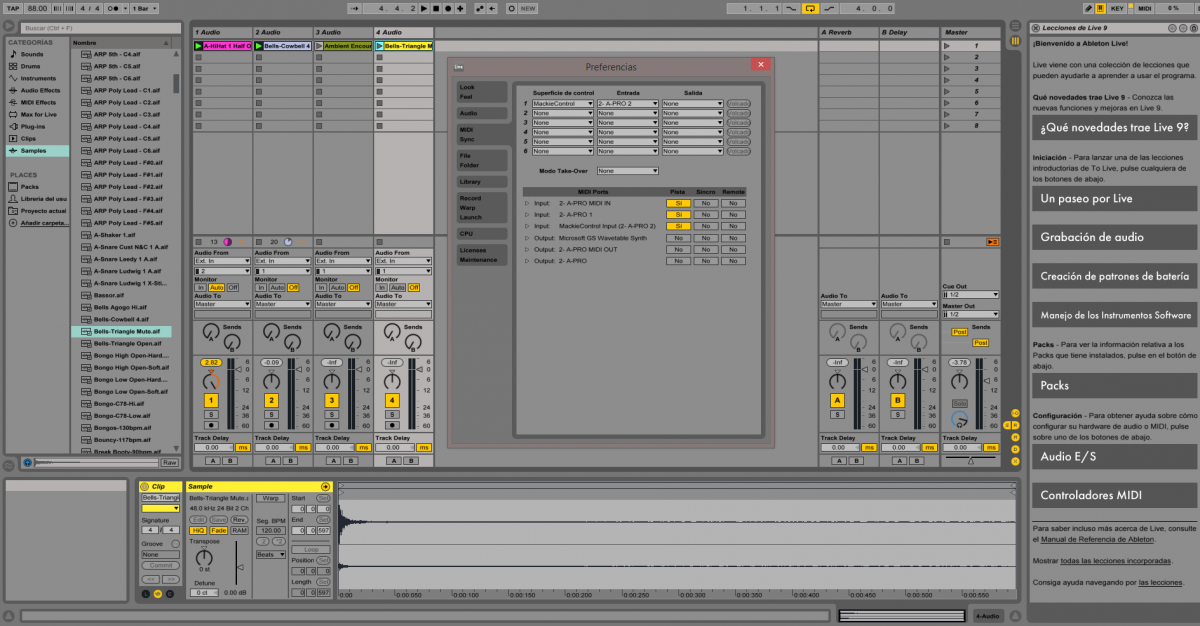Click the TAP tempo control

[x=12, y=8]
